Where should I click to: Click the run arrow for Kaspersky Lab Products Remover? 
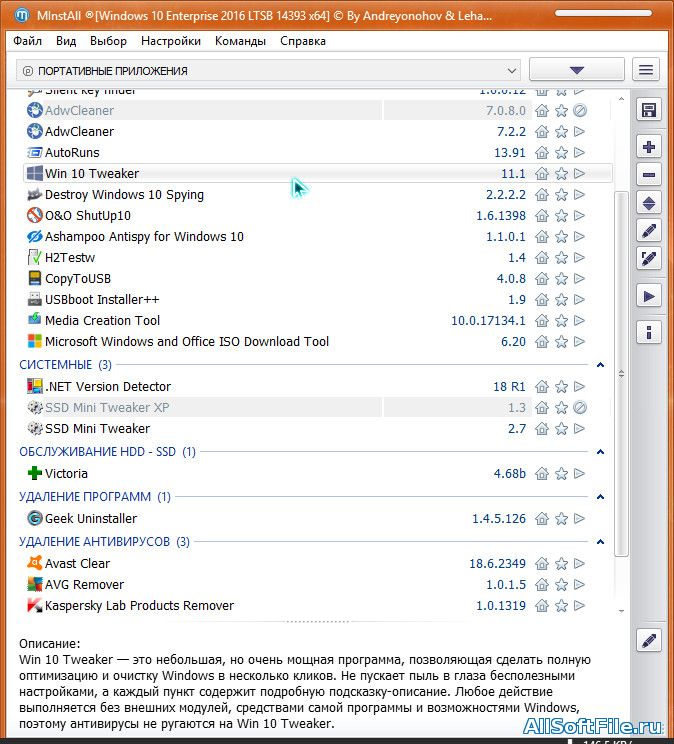click(579, 605)
